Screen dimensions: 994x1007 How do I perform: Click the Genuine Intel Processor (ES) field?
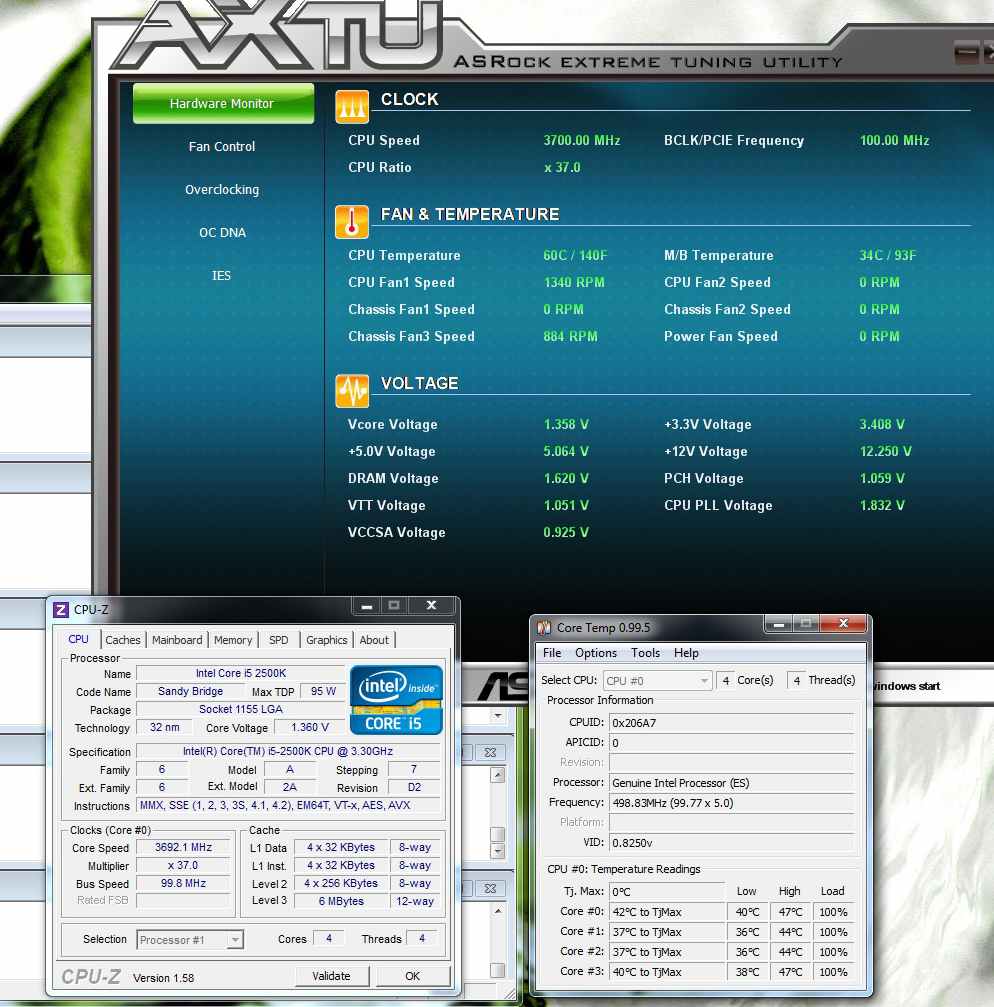tap(731, 782)
